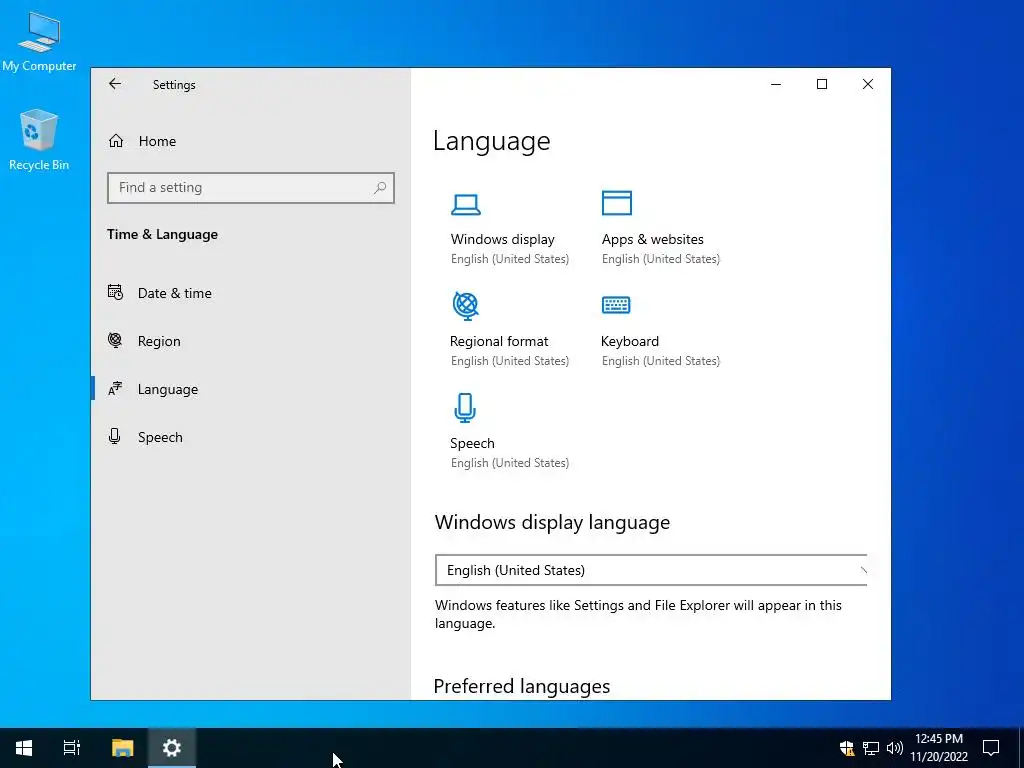
Task: Click the Region globe icon in sidebar
Action: point(115,340)
